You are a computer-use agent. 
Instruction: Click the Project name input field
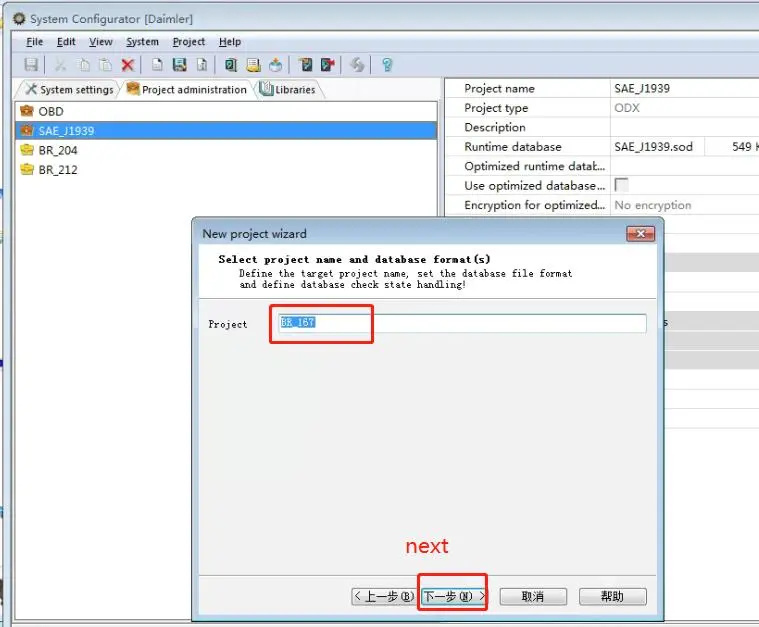pyautogui.click(x=462, y=323)
